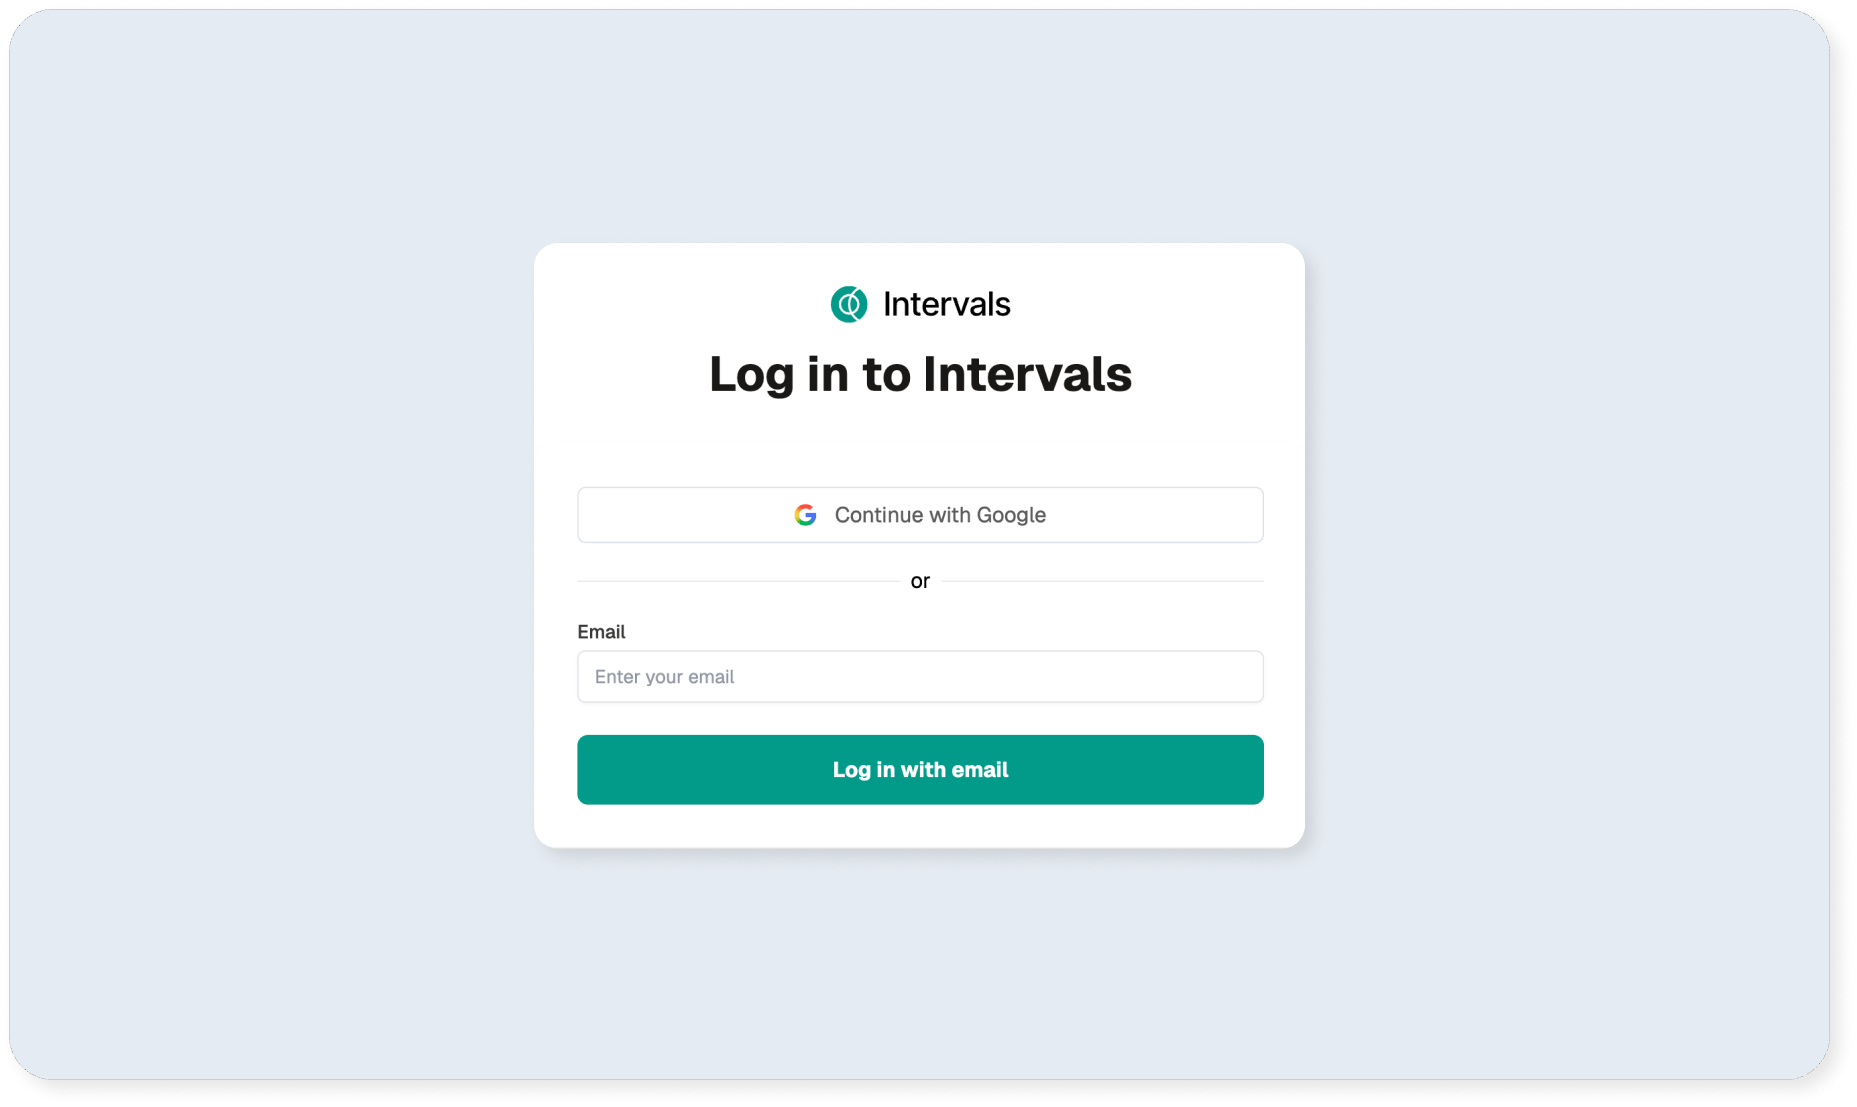Viewport: 1857px width, 1107px height.
Task: Click the "Continue with Google" label text
Action: click(x=940, y=515)
